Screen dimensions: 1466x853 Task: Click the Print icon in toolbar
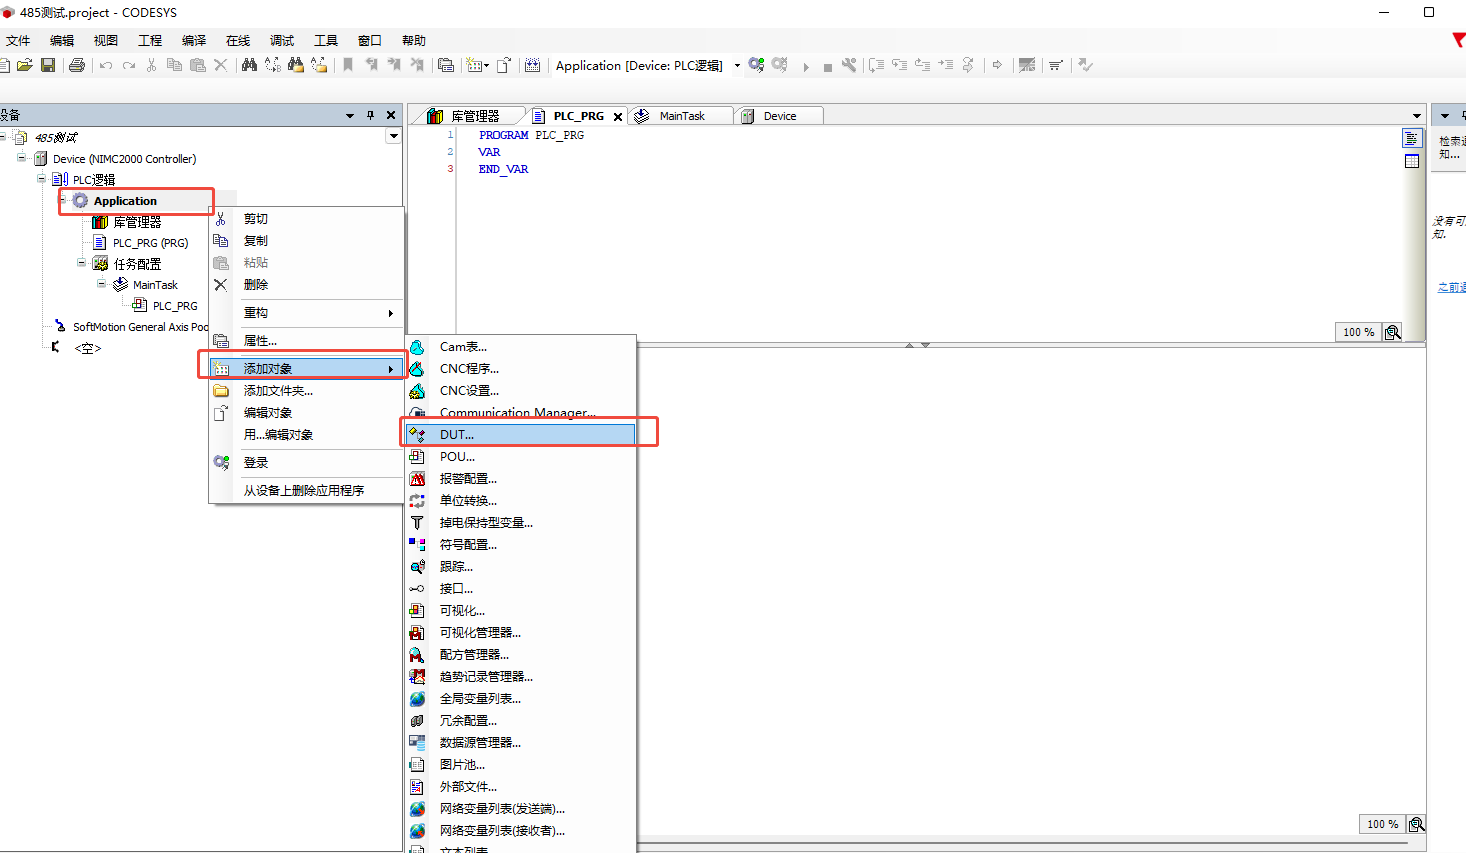coord(77,65)
